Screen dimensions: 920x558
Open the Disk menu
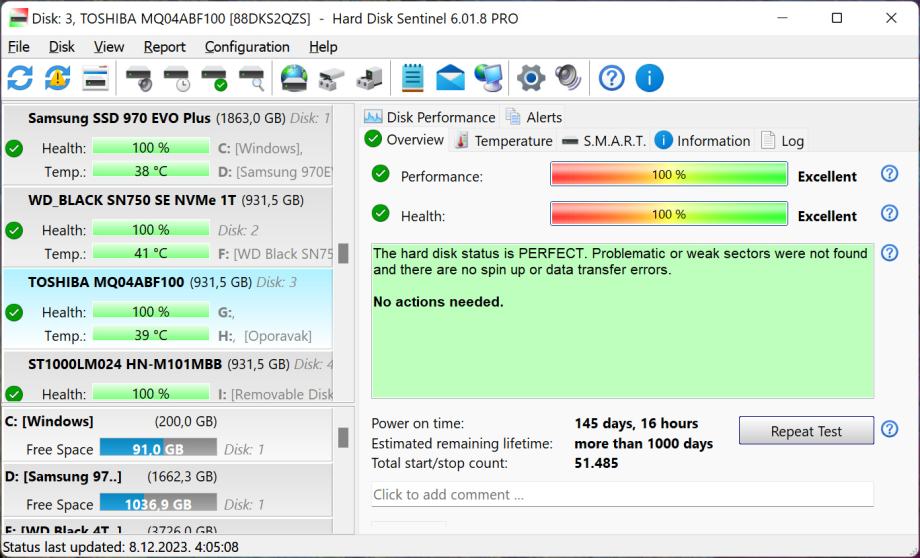pyautogui.click(x=62, y=47)
